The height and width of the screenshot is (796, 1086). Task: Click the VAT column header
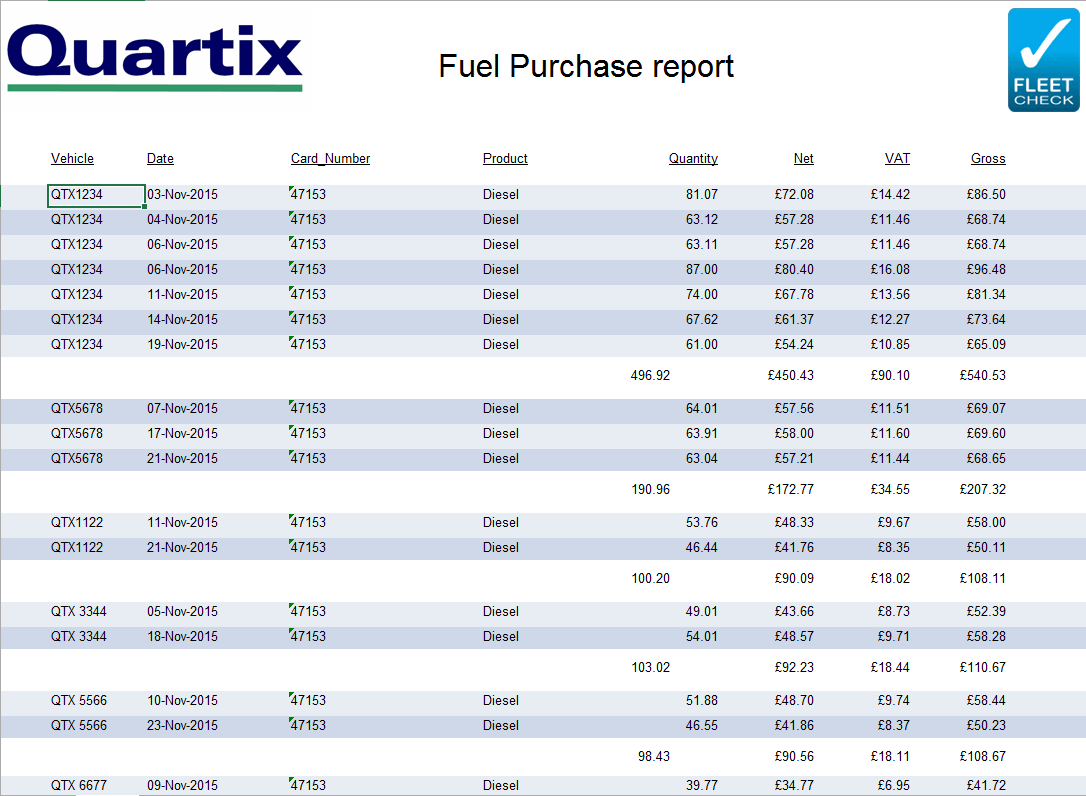[x=897, y=158]
